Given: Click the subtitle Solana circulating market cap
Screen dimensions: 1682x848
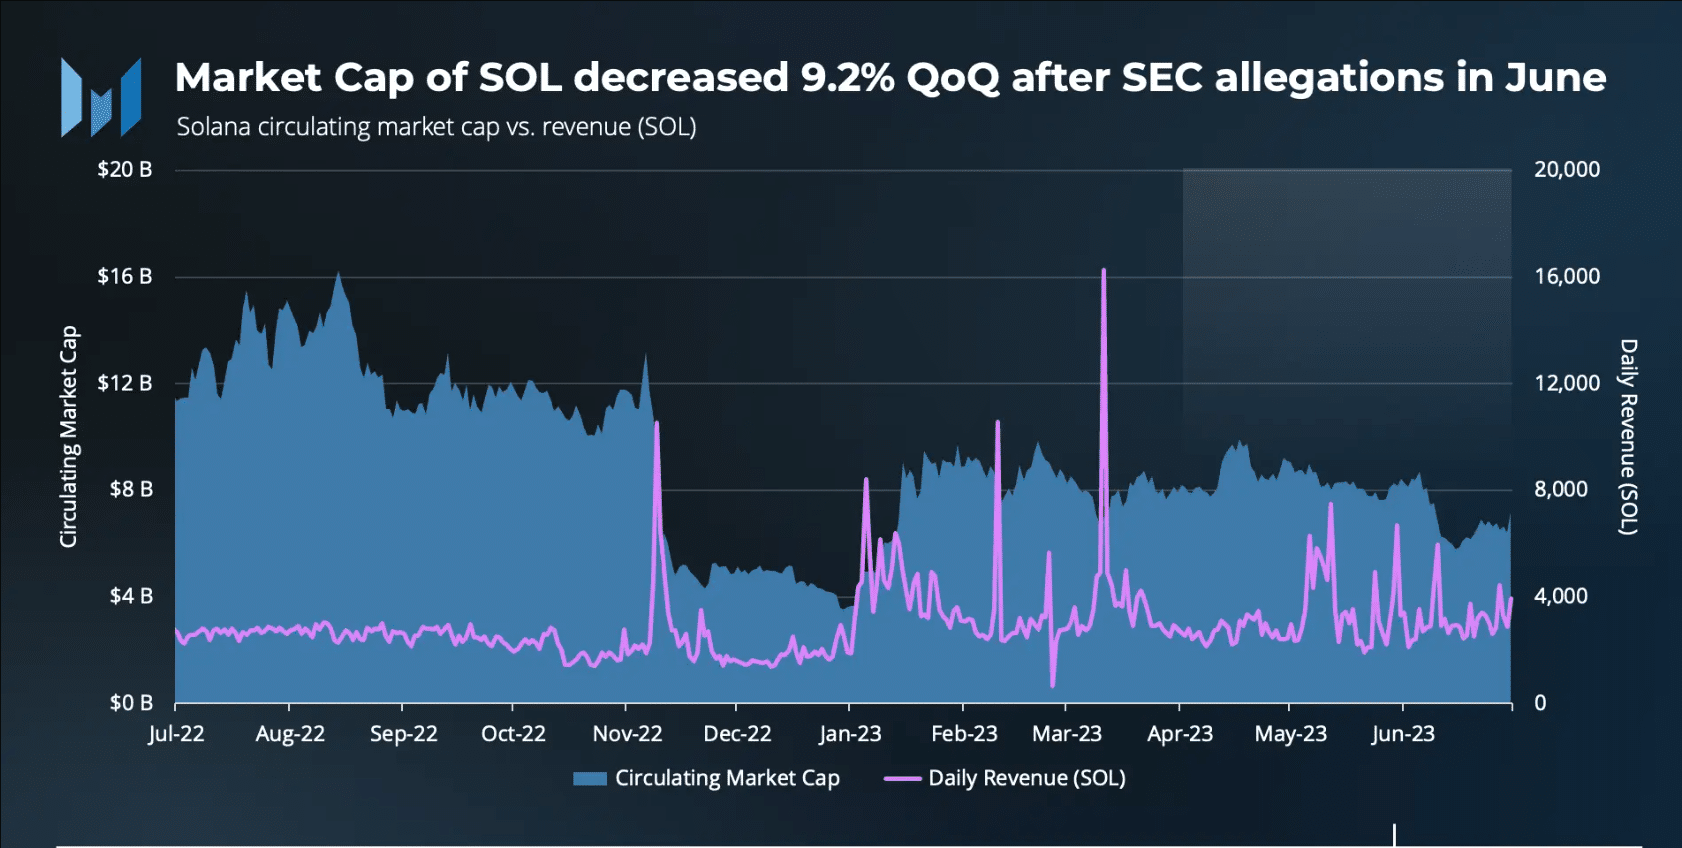Looking at the screenshot, I should (437, 127).
